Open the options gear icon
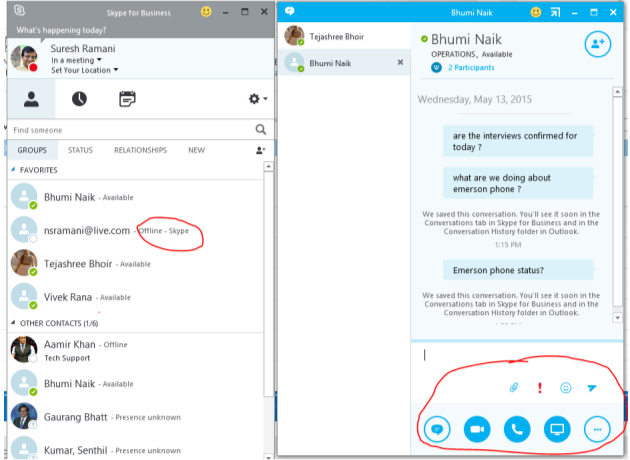The height and width of the screenshot is (460, 630). click(254, 98)
